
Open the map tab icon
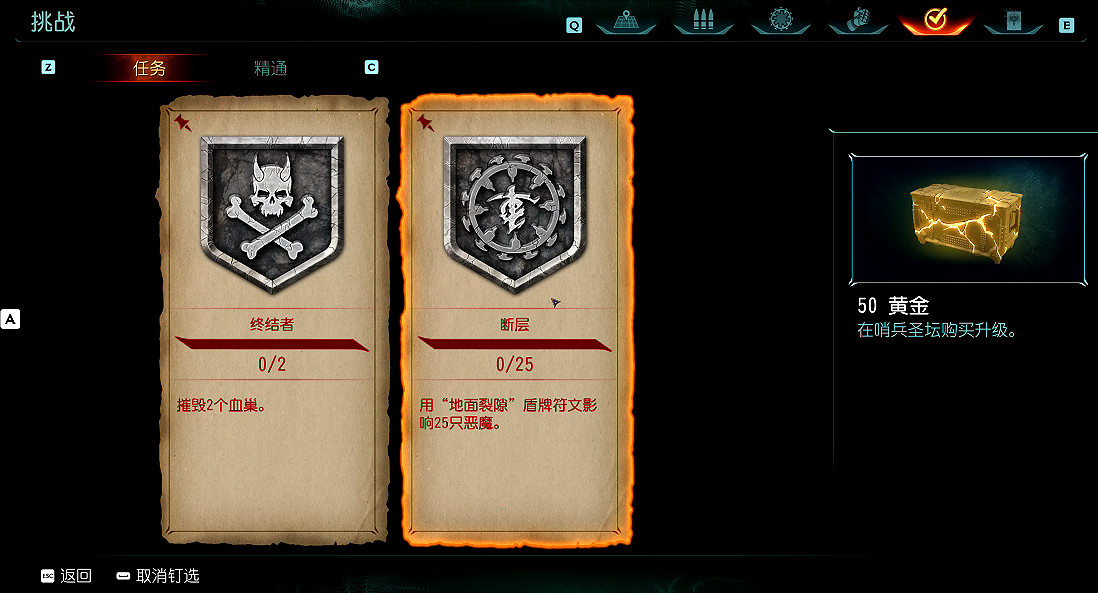click(626, 20)
